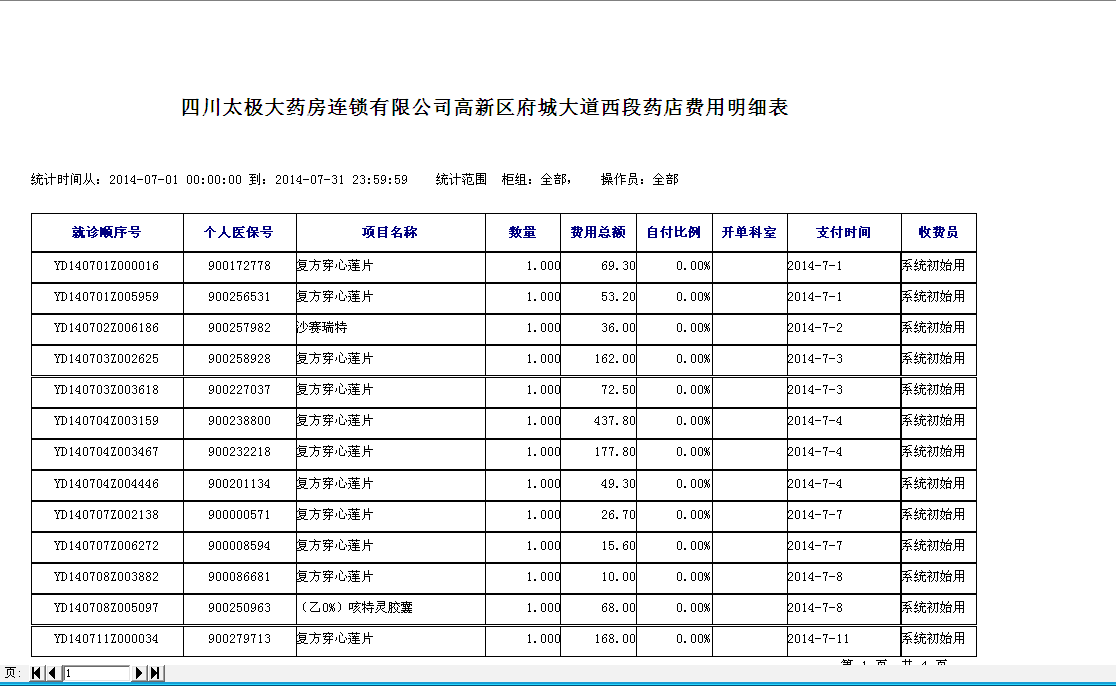Image resolution: width=1116 pixels, height=688 pixels.
Task: Click insurance number 900172778
Action: coord(239,266)
